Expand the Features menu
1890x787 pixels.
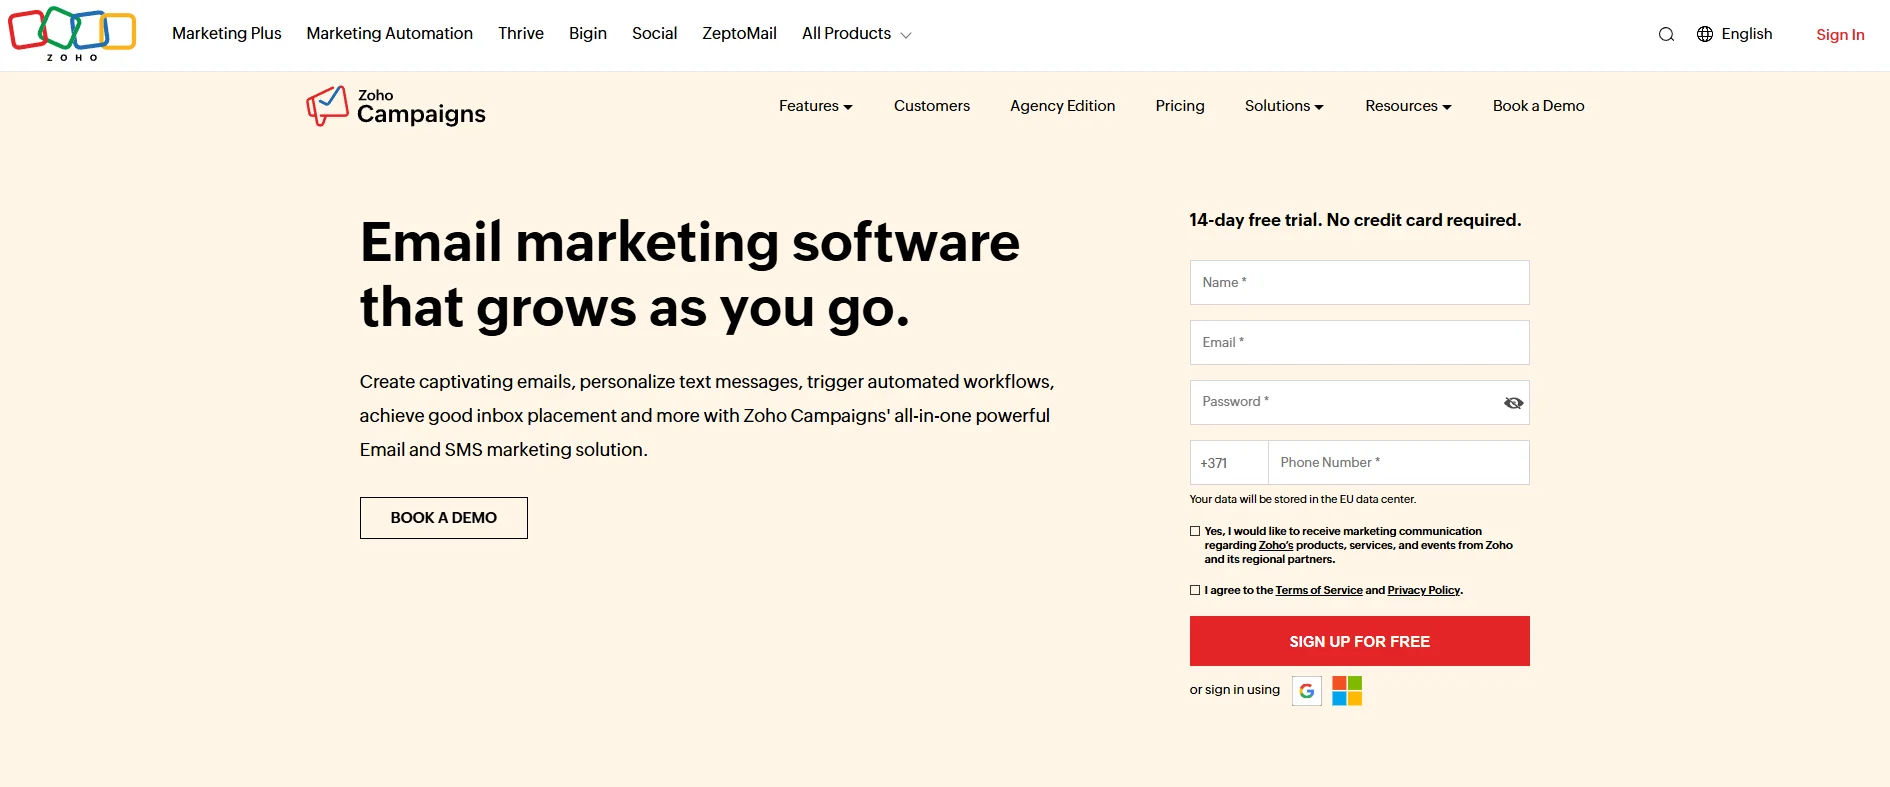click(816, 106)
